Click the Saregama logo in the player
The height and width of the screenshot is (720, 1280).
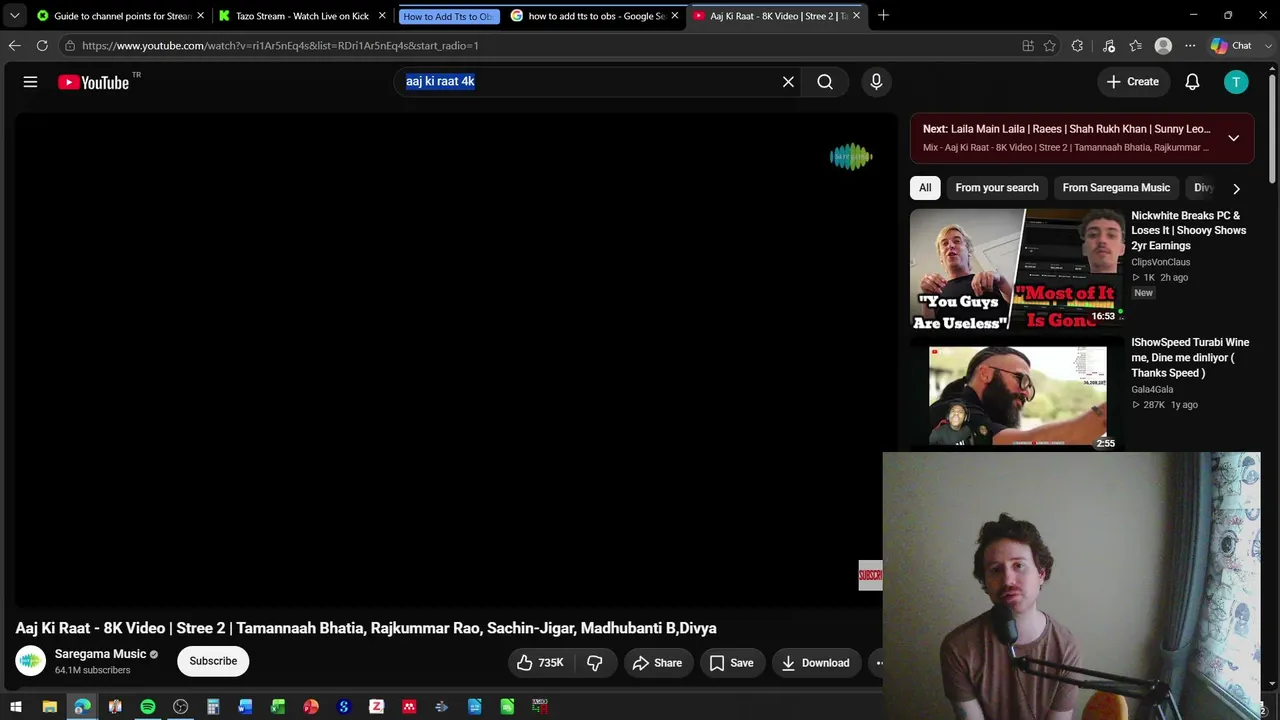(x=851, y=157)
